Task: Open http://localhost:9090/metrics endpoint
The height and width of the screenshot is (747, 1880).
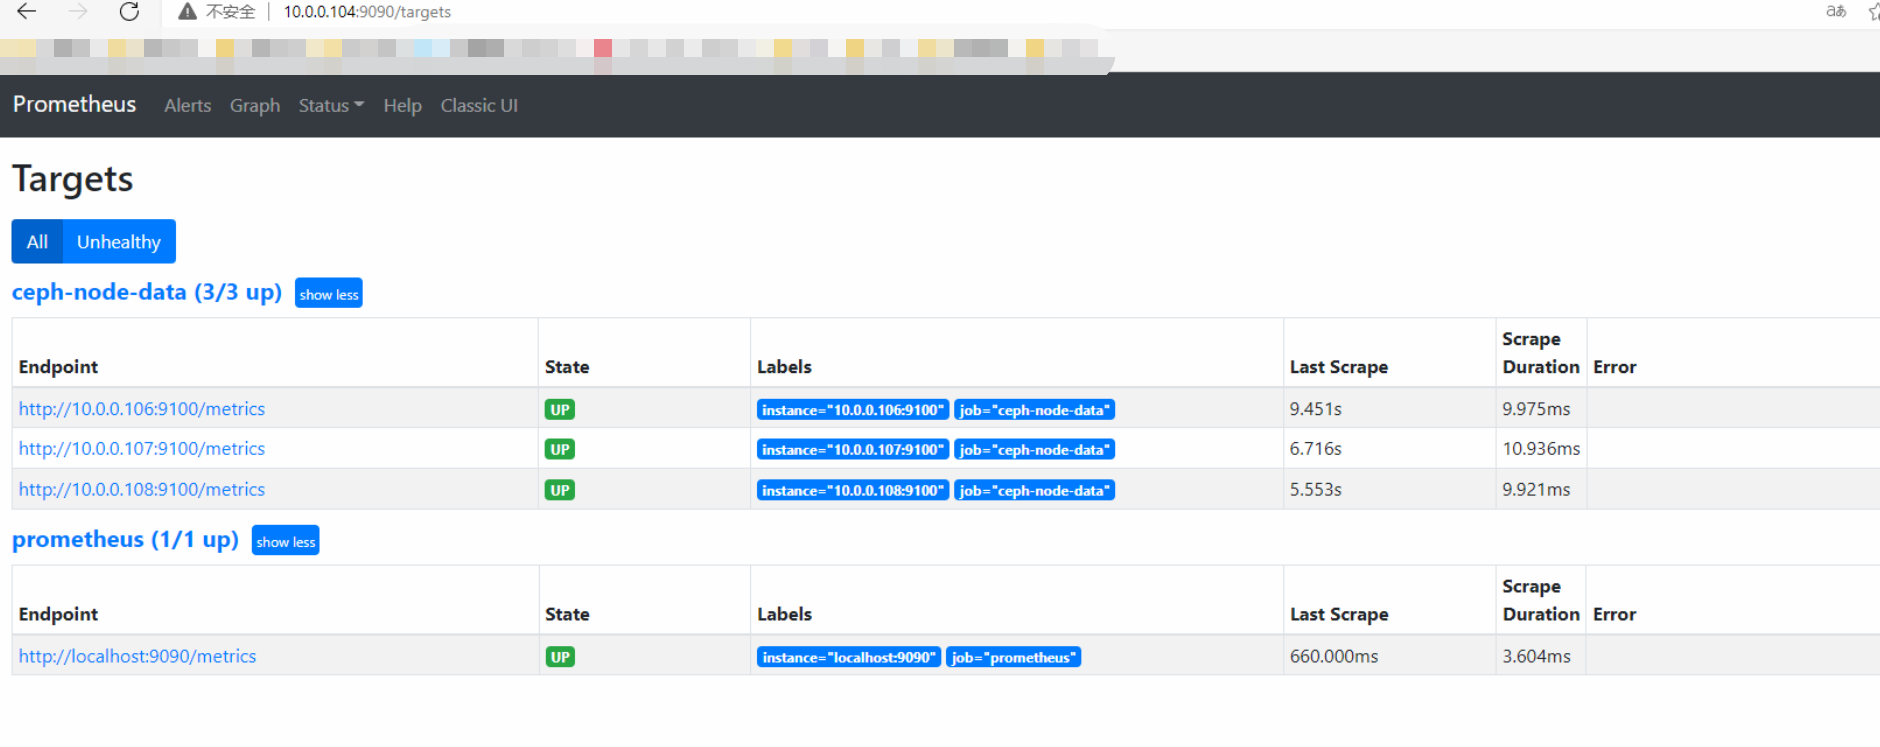Action: [137, 656]
